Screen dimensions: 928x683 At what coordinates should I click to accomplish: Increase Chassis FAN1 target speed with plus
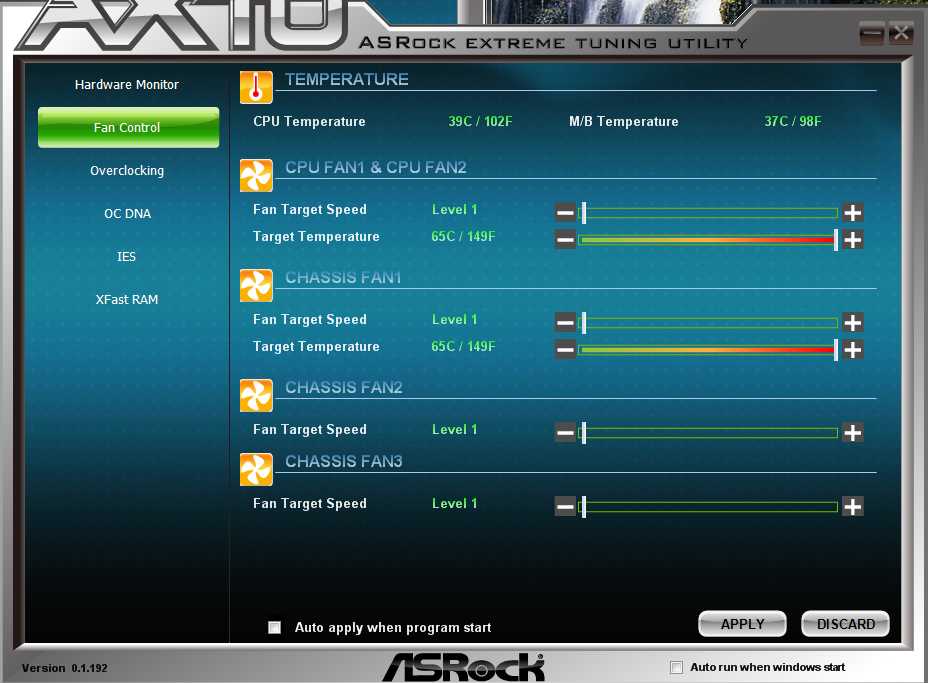tap(853, 323)
